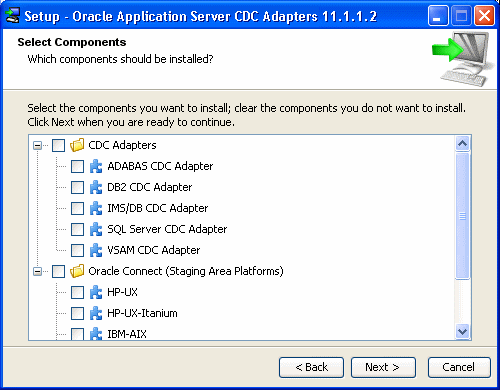The width and height of the screenshot is (500, 390).
Task: Click the SQL Server CDC Adapter puzzle icon
Action: pos(96,229)
